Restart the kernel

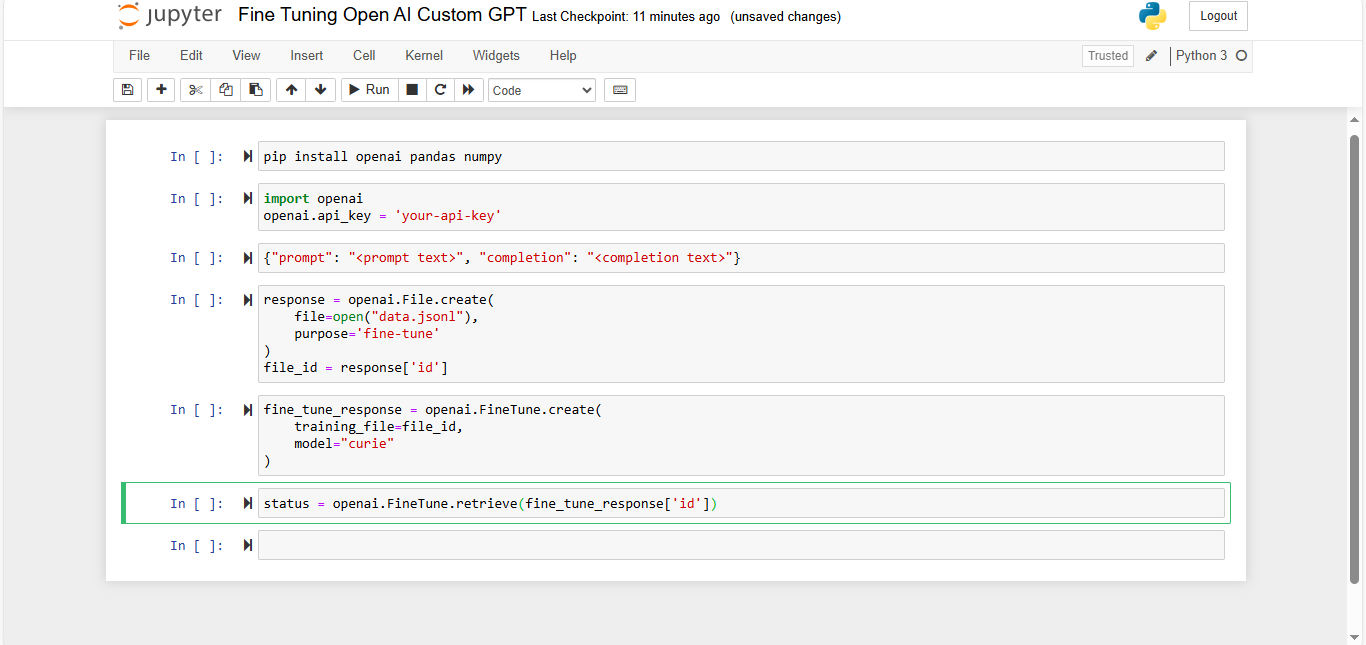tap(440, 89)
